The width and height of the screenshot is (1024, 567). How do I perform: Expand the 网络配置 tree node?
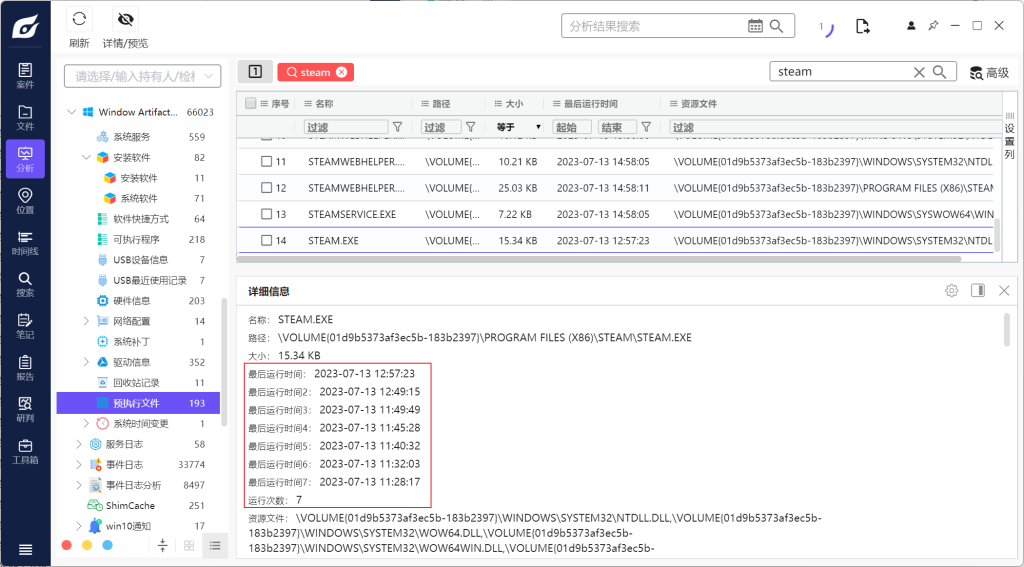point(86,321)
